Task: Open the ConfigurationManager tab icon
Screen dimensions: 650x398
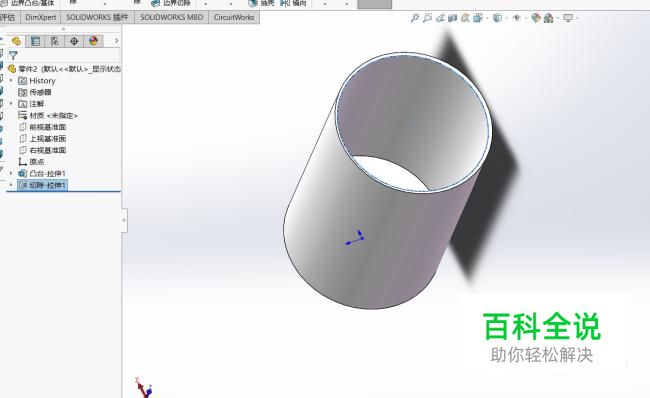Action: click(x=55, y=41)
